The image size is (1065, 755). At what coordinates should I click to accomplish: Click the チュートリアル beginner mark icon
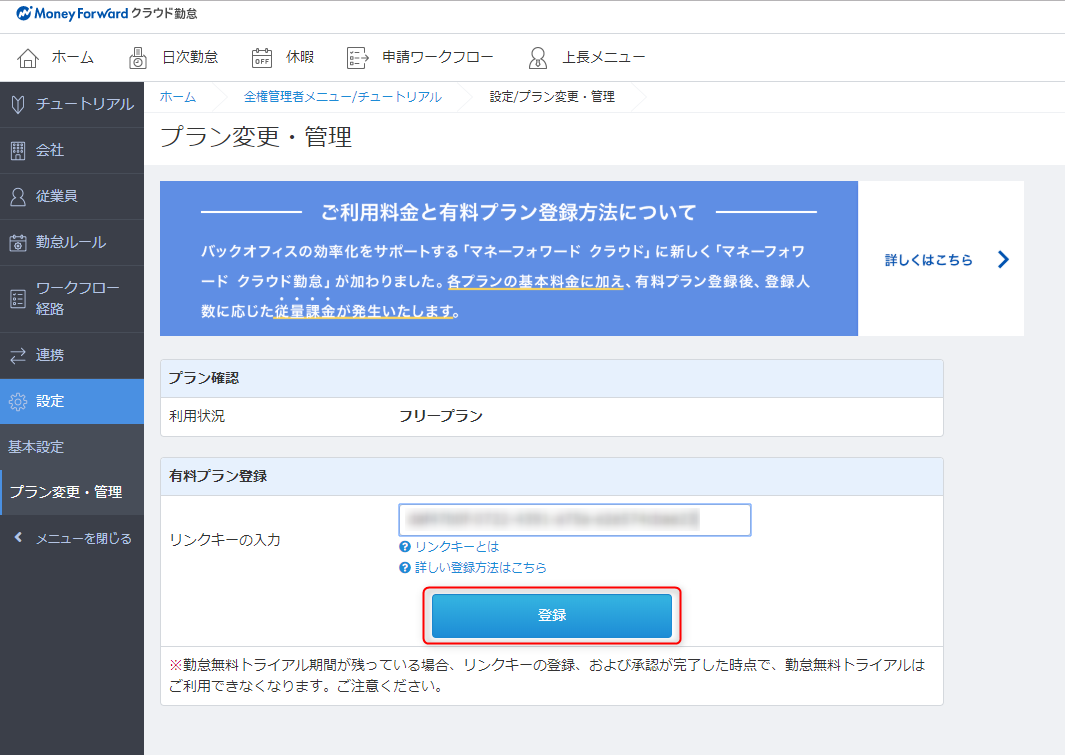coord(18,105)
